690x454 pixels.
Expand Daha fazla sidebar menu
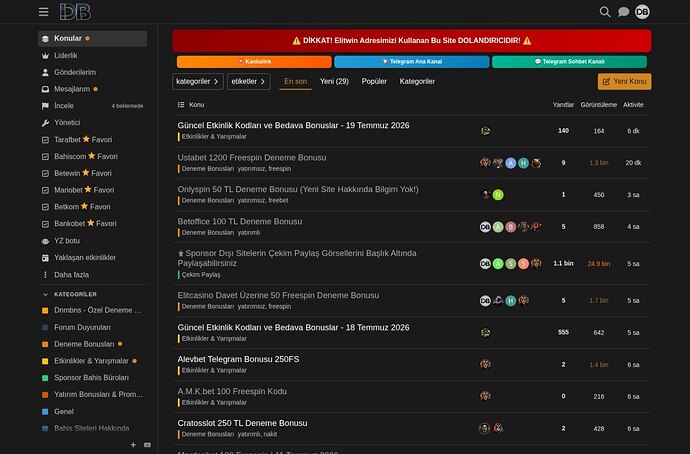pos(92,275)
